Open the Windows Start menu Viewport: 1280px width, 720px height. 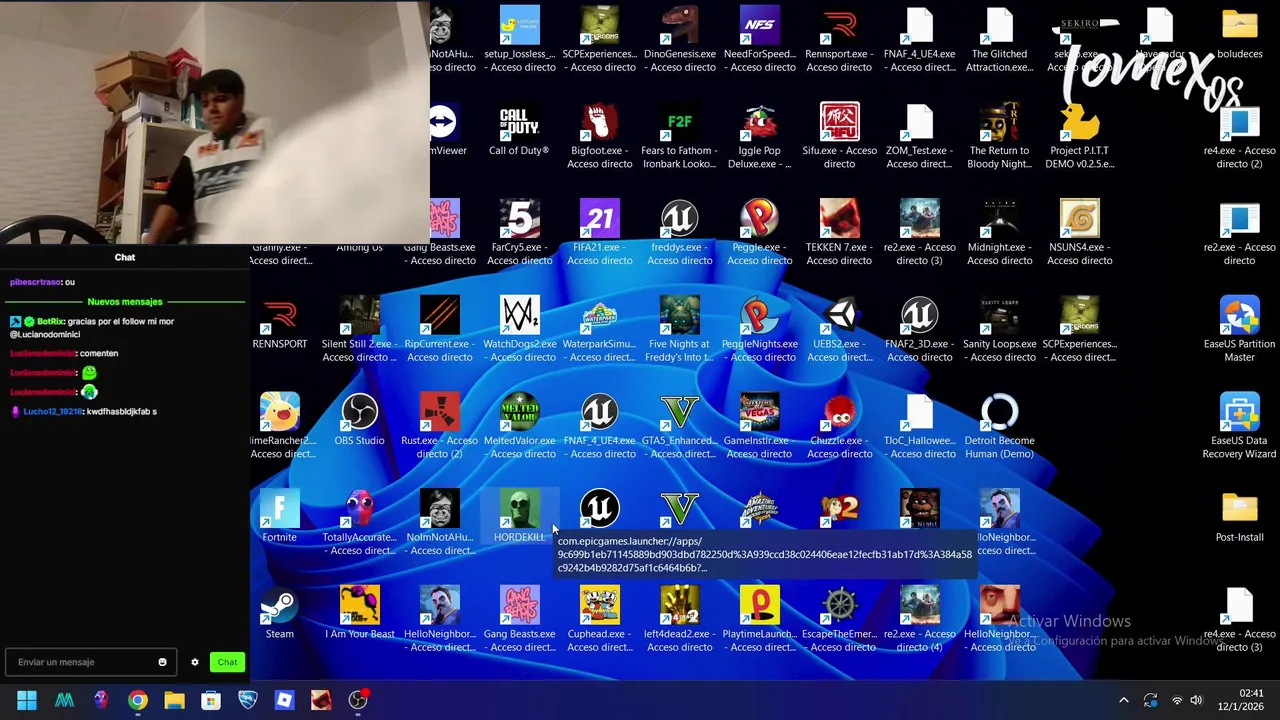[27, 700]
